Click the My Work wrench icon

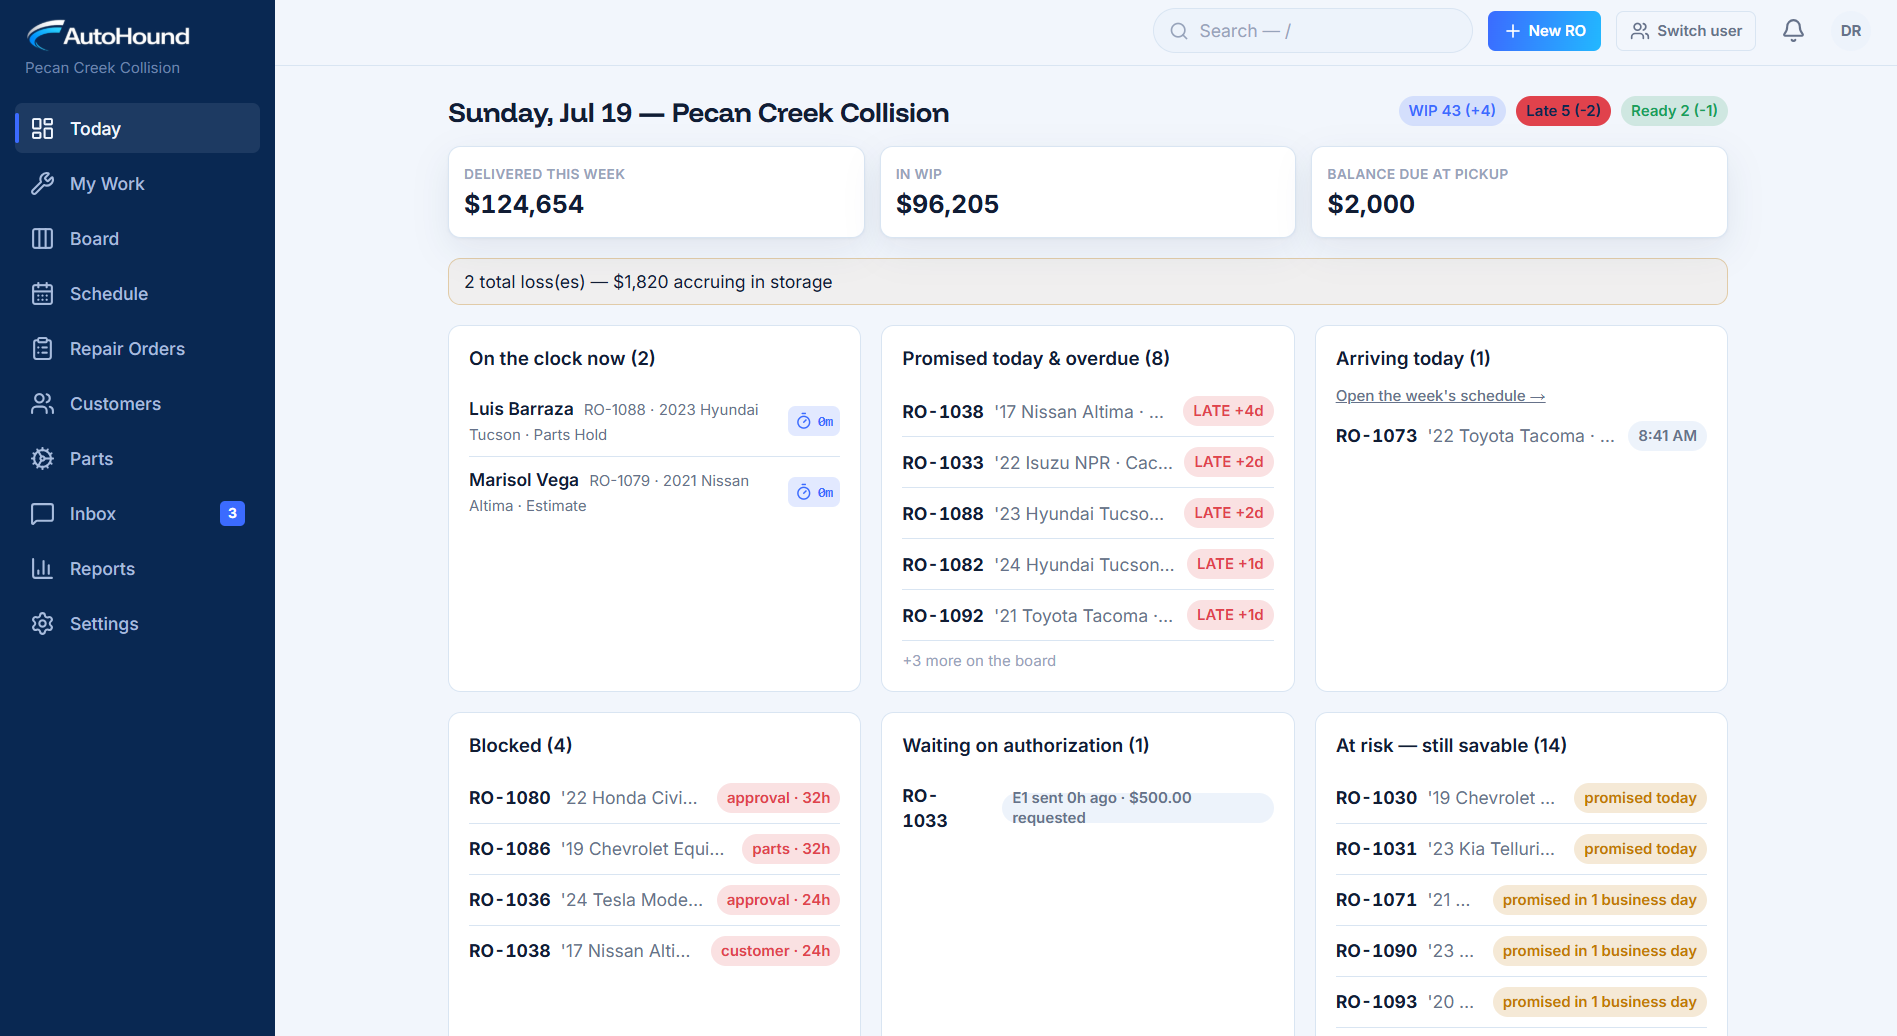[42, 183]
